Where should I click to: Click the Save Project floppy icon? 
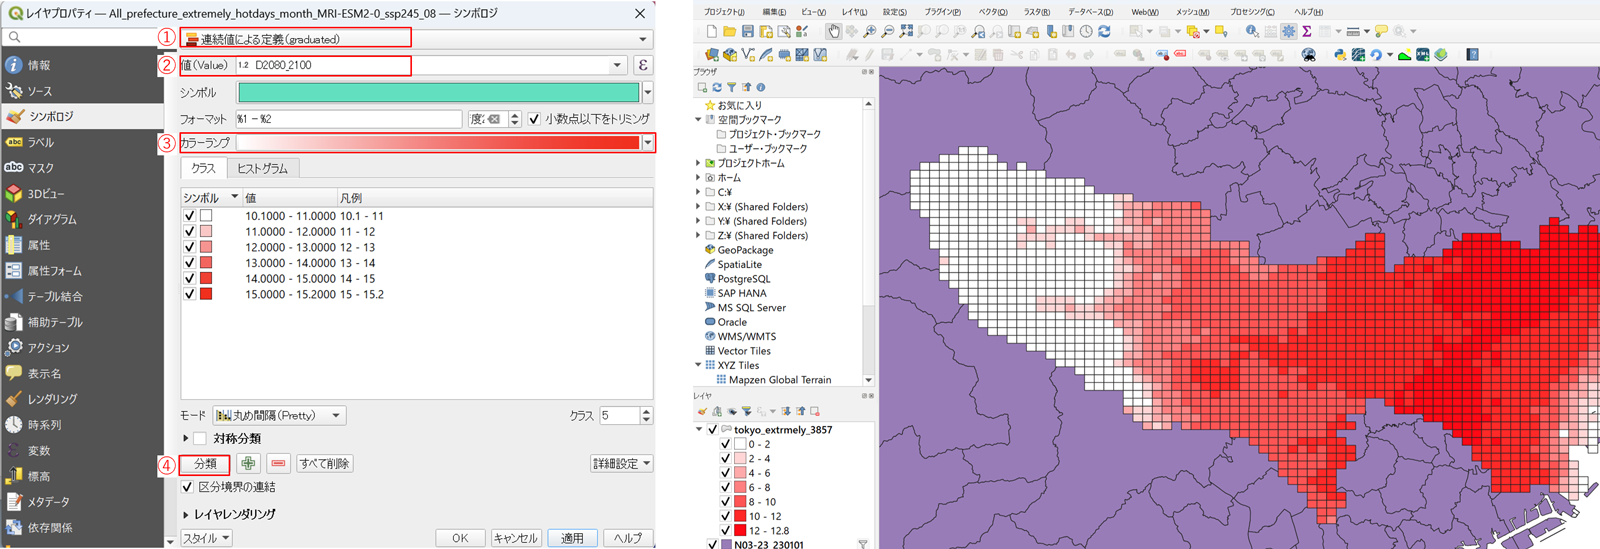point(747,32)
